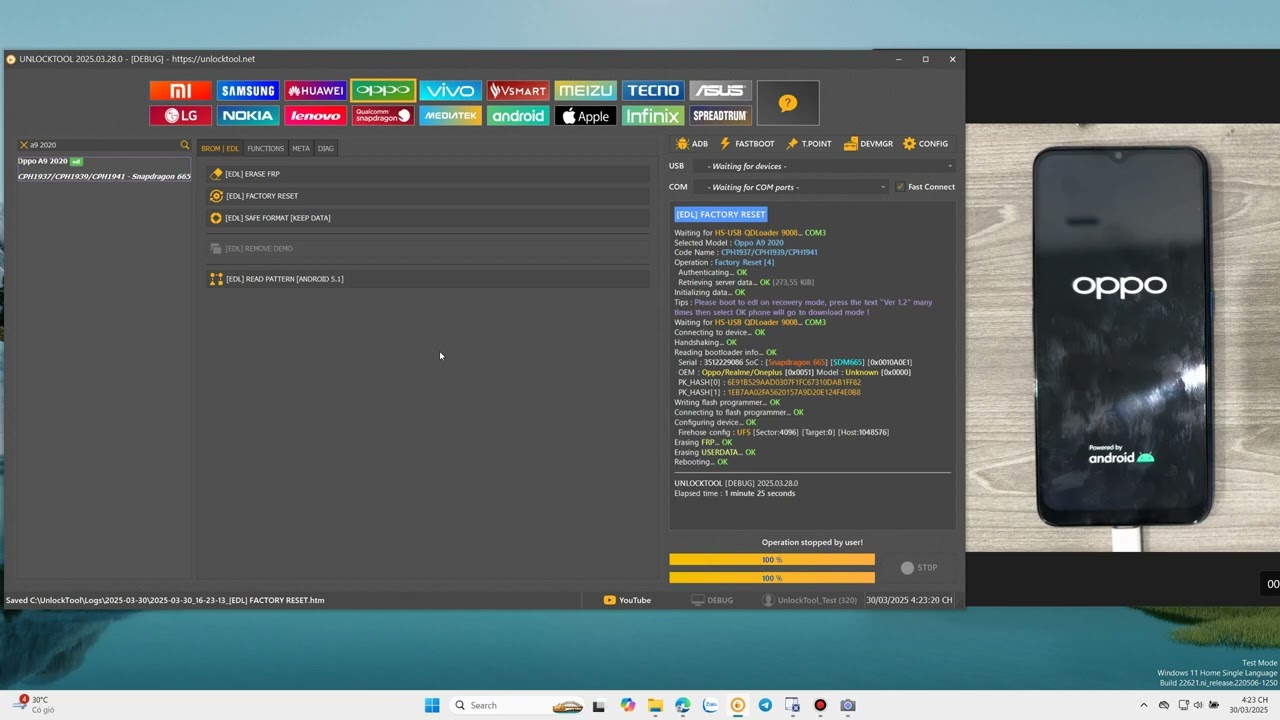Run [EDL] FACTORY RESET operation
Screen dimensions: 1280x720
point(429,196)
